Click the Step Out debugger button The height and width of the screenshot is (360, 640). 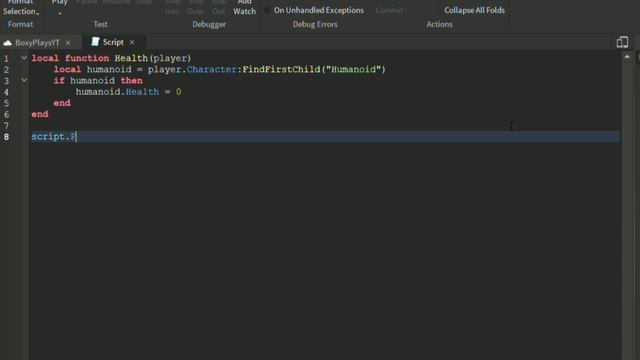click(x=219, y=7)
